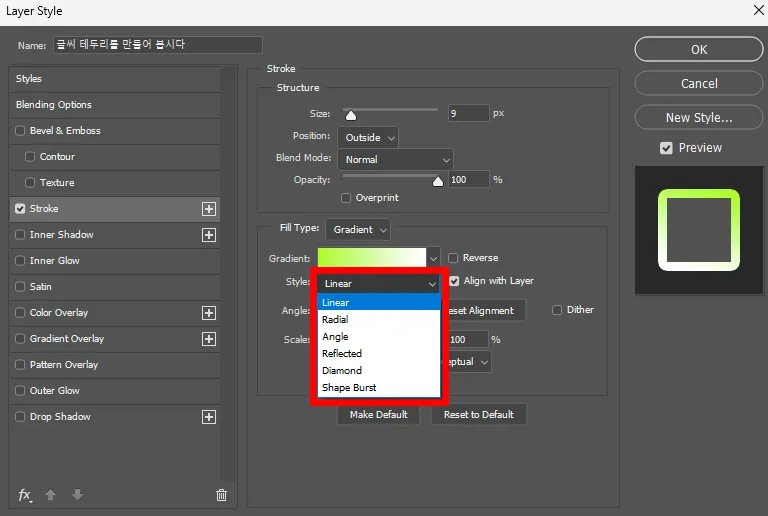Open the Blend Mode dropdown set to Normal
Screen dimensions: 768x516
(395, 160)
